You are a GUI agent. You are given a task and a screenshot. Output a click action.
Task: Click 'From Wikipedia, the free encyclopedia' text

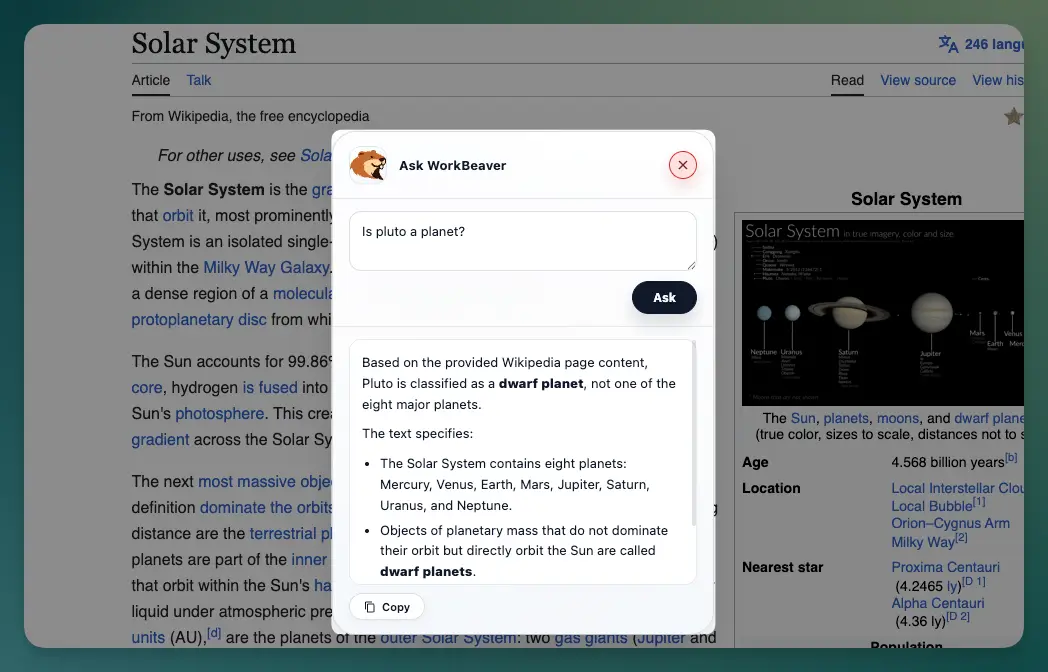(251, 116)
